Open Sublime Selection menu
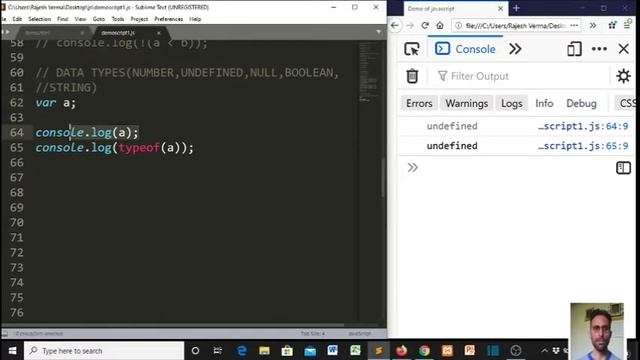Viewport: 640px width, 360px height. pos(39,19)
